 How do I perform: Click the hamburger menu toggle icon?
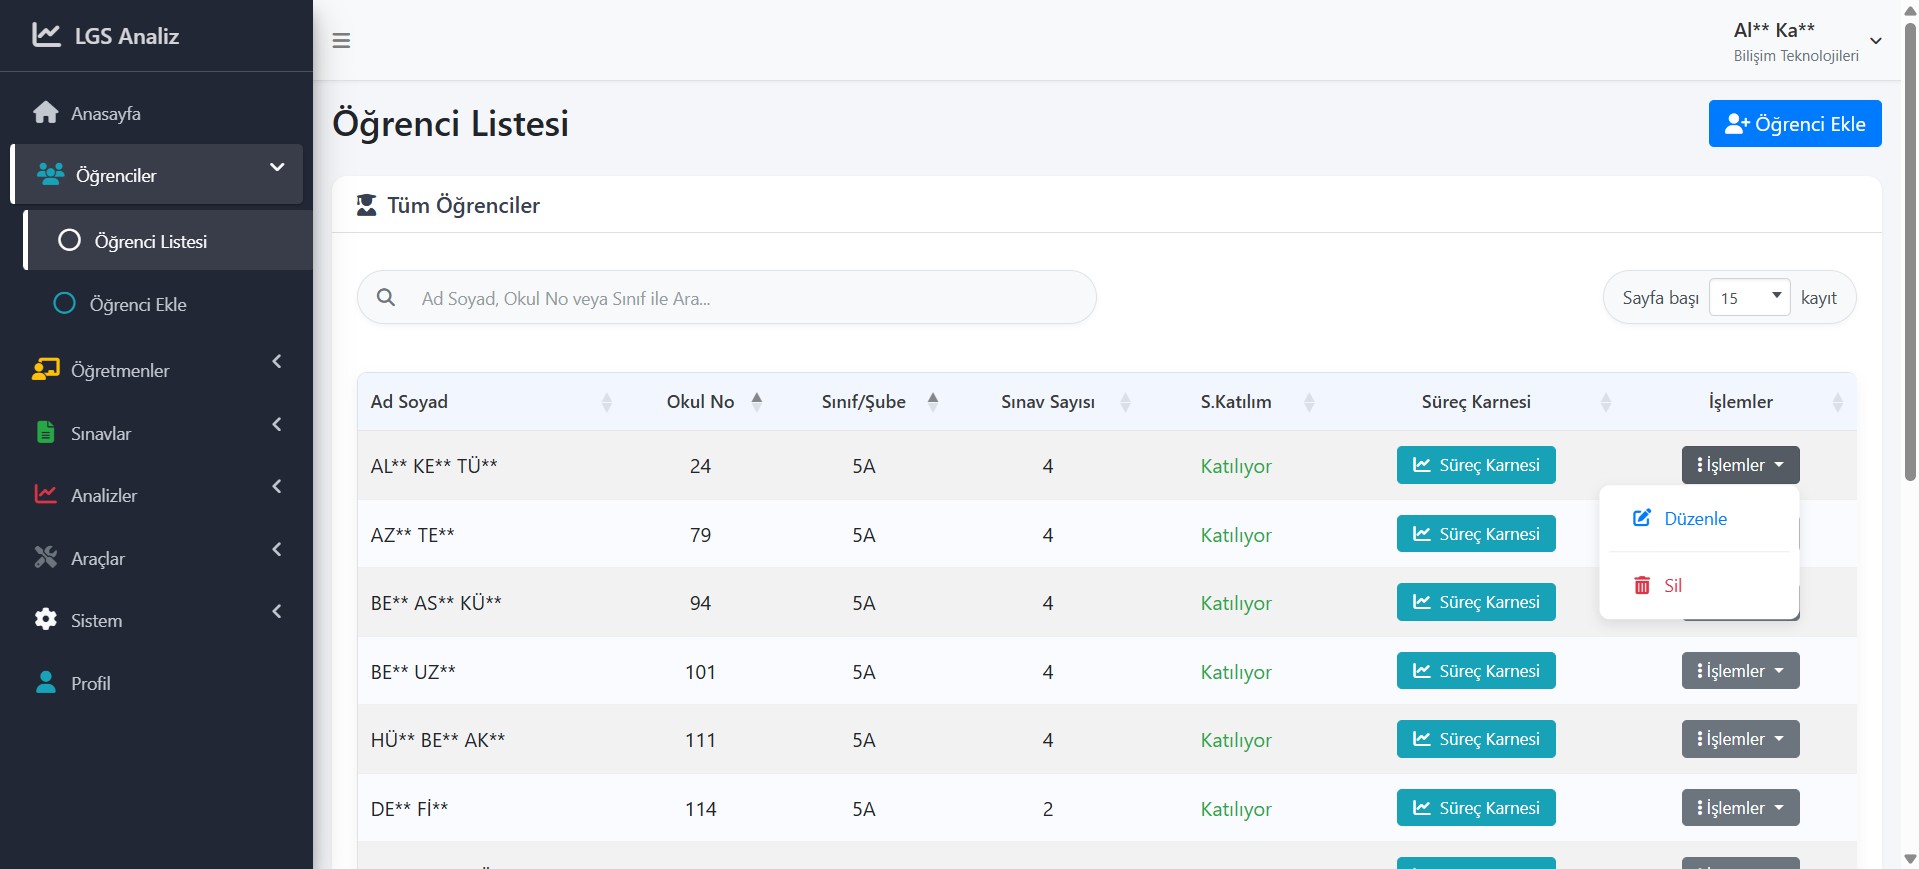[x=341, y=41]
